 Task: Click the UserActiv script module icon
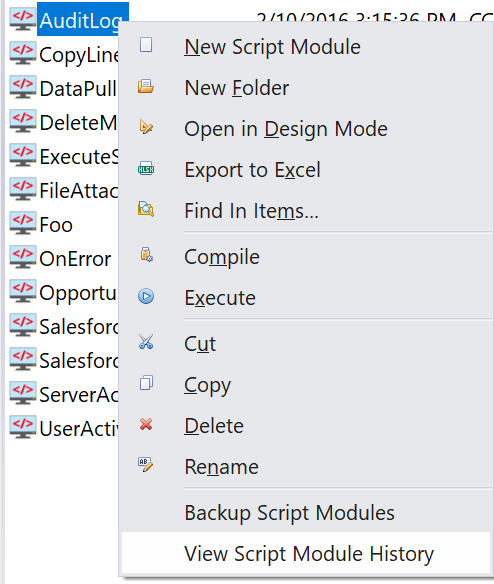coord(23,427)
